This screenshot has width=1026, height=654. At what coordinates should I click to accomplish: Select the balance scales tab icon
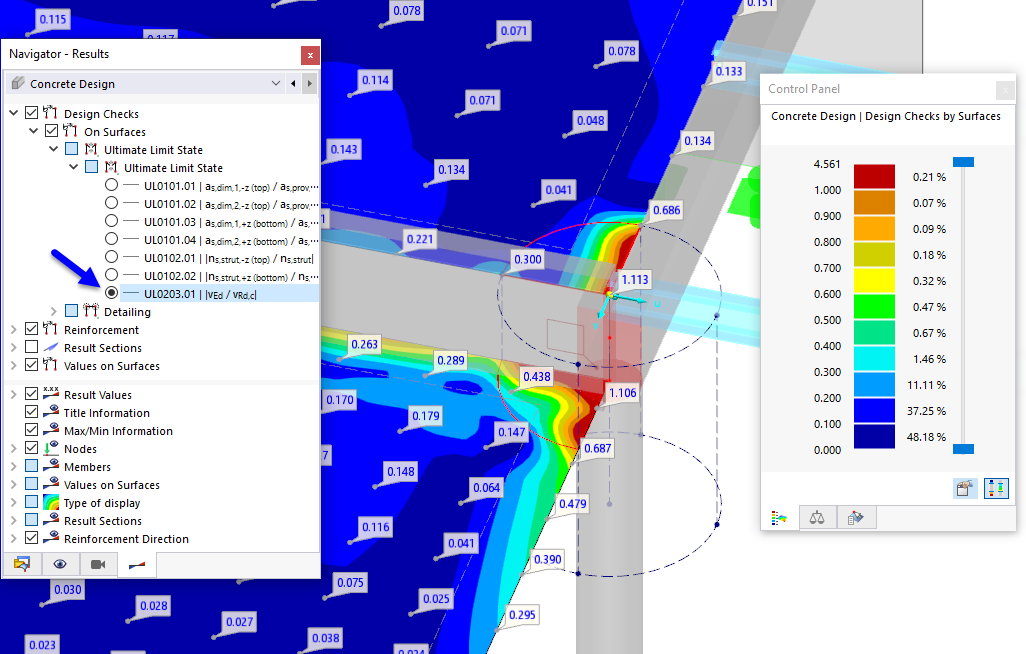[818, 516]
